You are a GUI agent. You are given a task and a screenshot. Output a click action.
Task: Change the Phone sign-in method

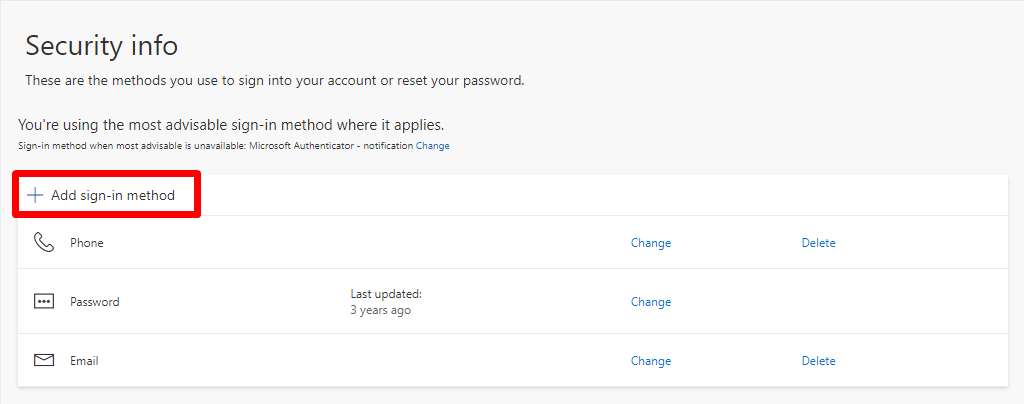pyautogui.click(x=650, y=243)
